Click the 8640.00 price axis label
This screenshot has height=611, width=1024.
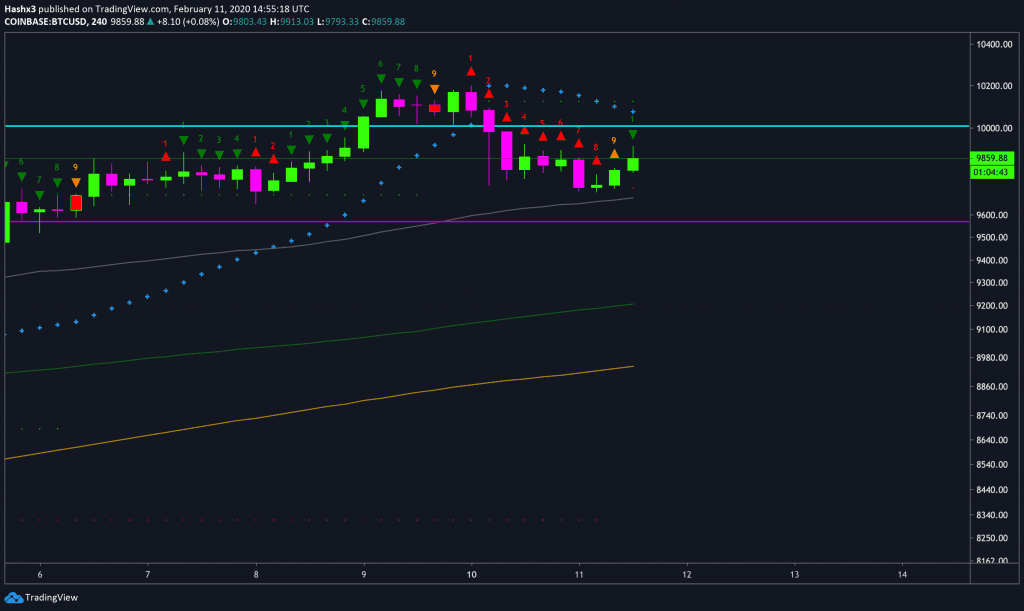pyautogui.click(x=992, y=440)
